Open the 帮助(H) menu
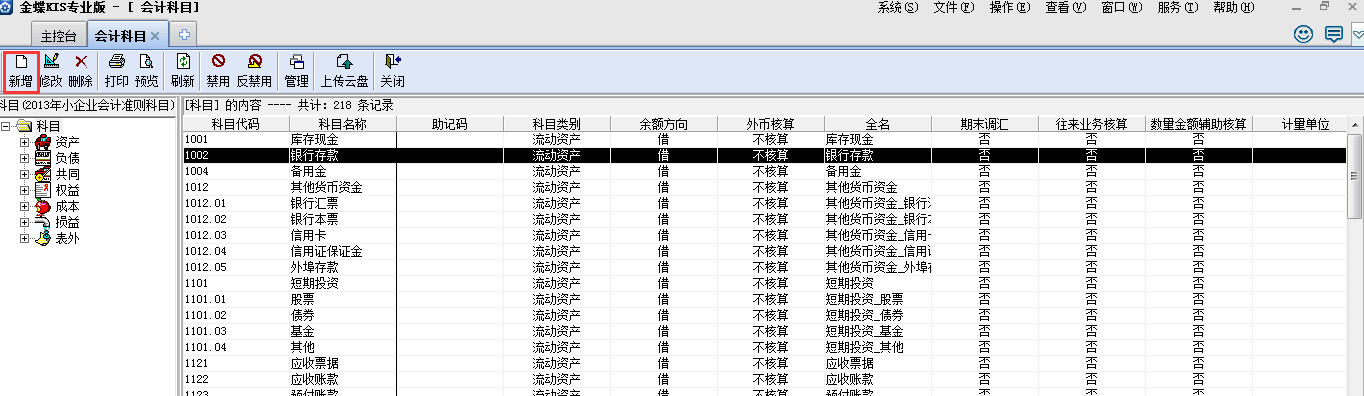The image size is (1364, 396). pyautogui.click(x=1233, y=8)
